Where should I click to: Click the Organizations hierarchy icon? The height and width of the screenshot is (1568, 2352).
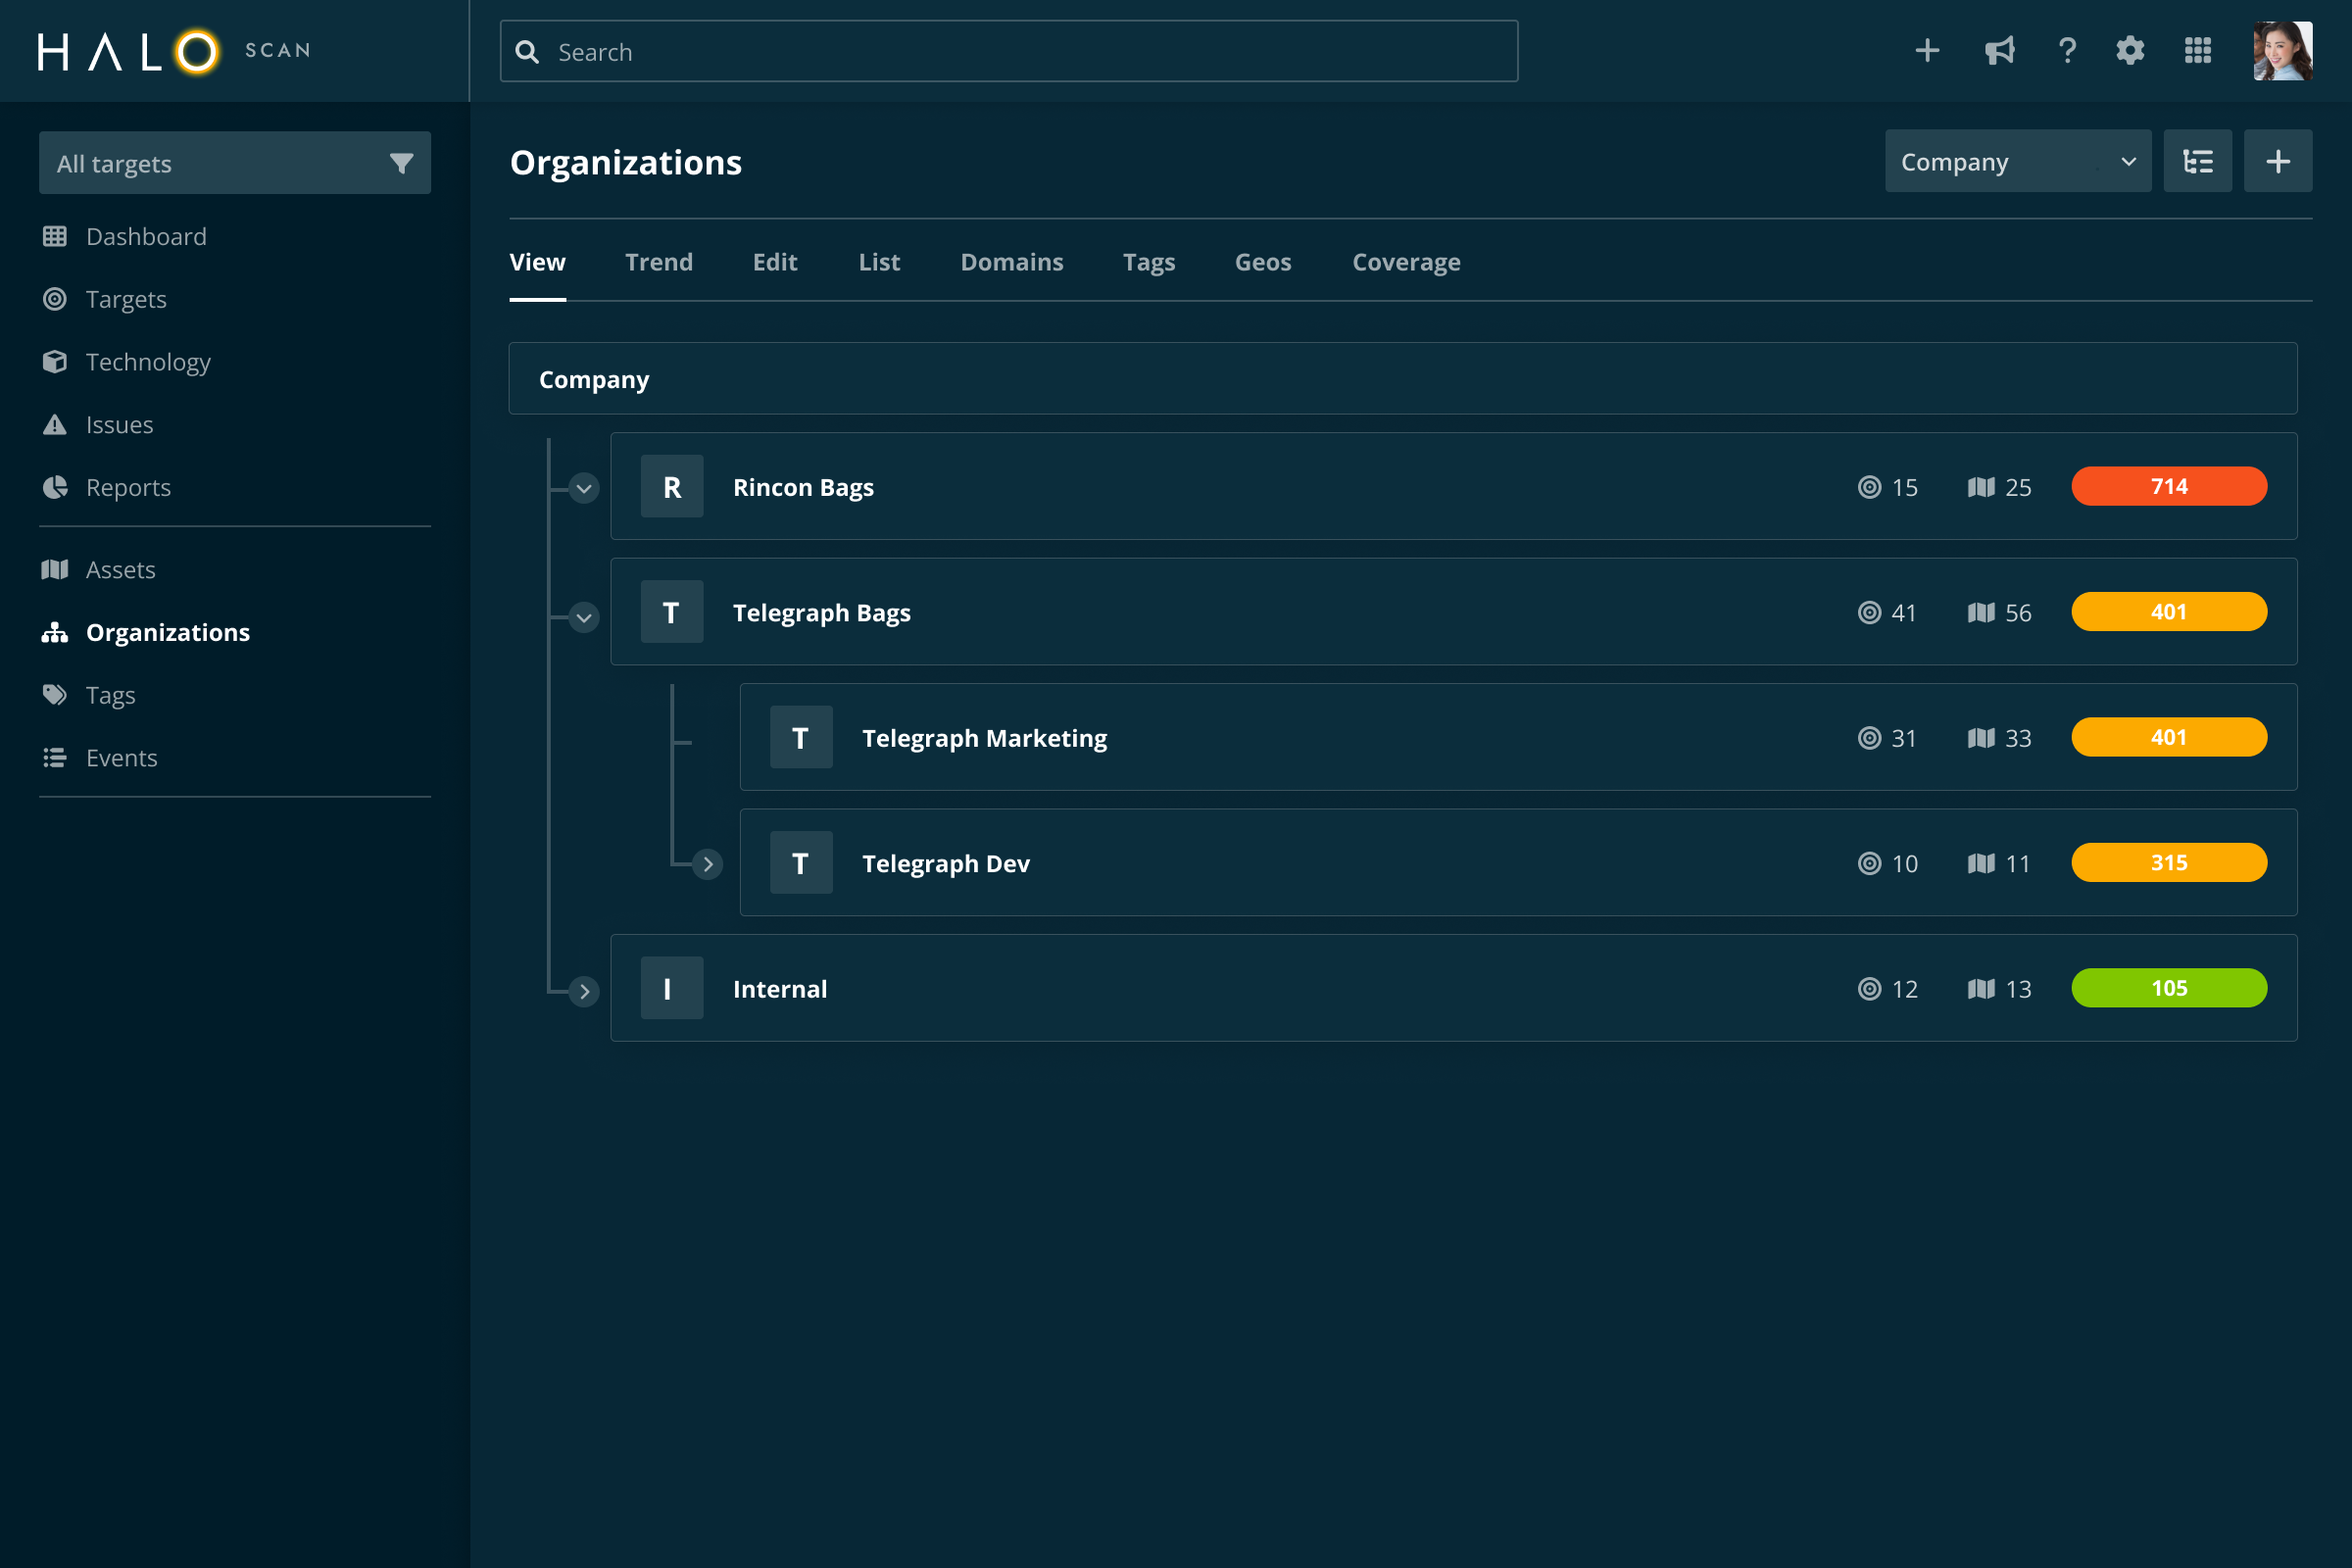[55, 632]
